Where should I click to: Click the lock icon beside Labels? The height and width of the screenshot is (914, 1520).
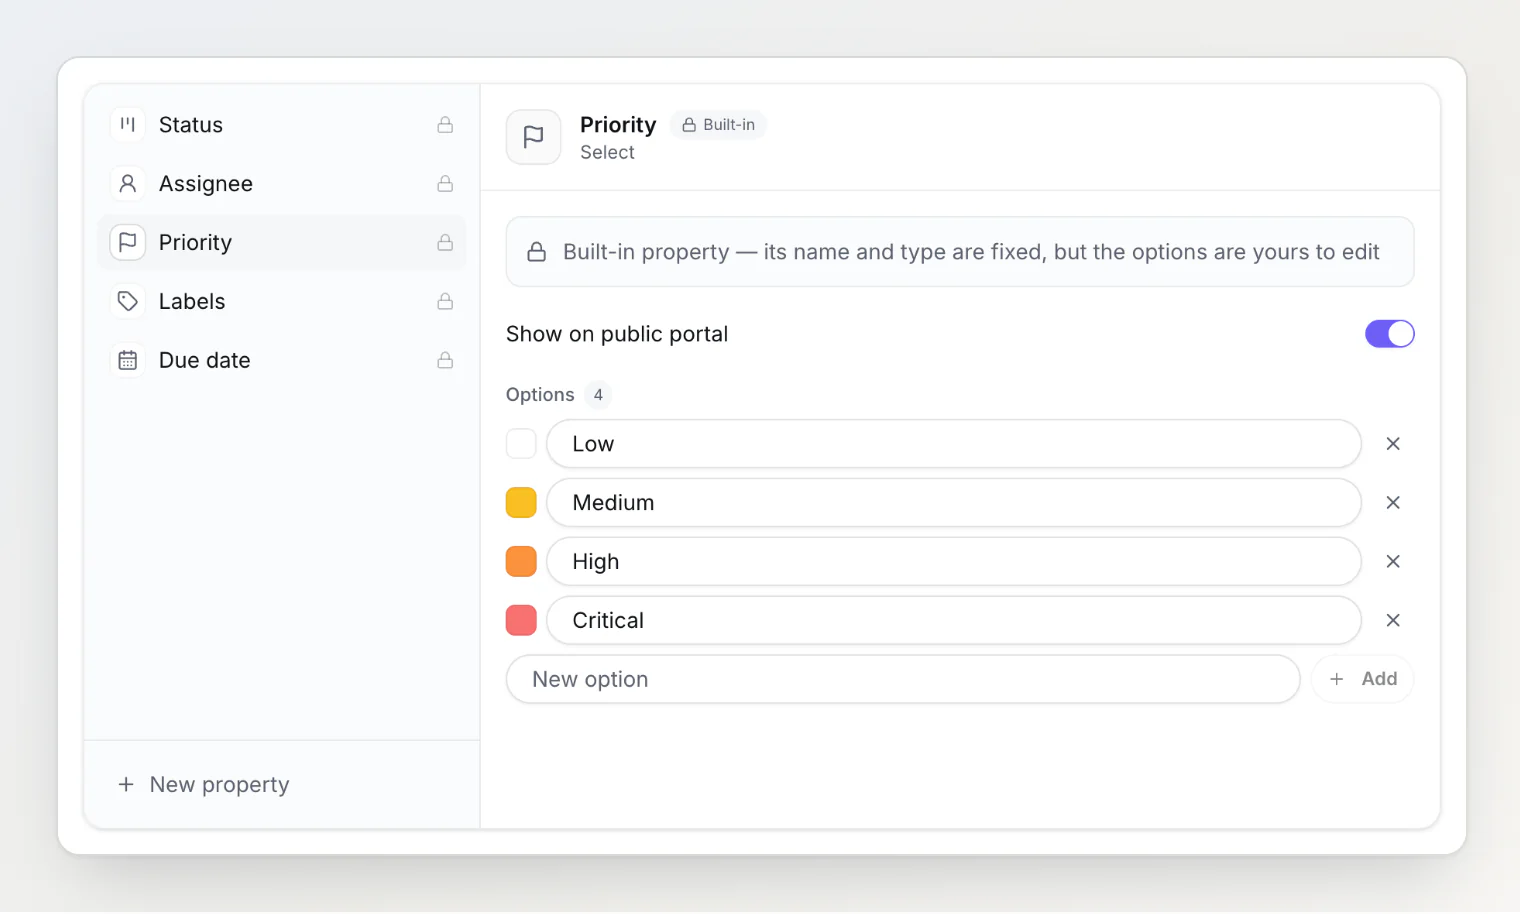pos(445,301)
